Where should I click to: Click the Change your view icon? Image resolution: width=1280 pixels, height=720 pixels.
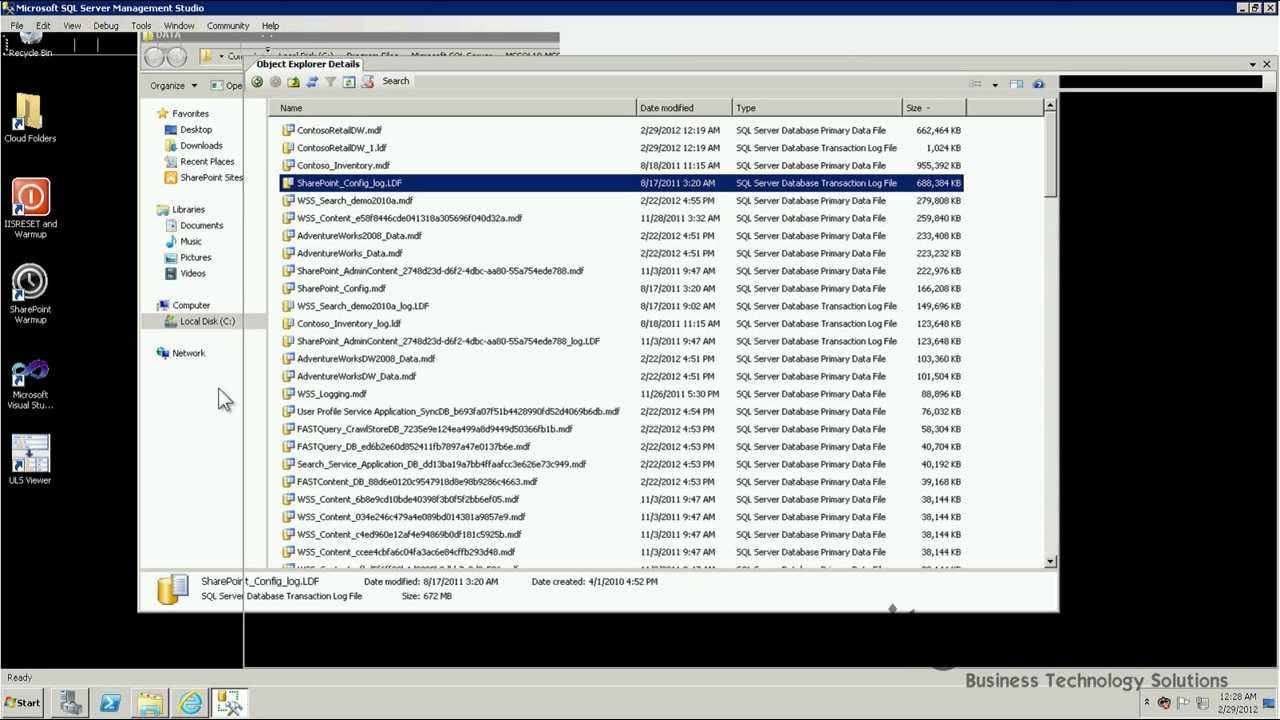pyautogui.click(x=976, y=84)
